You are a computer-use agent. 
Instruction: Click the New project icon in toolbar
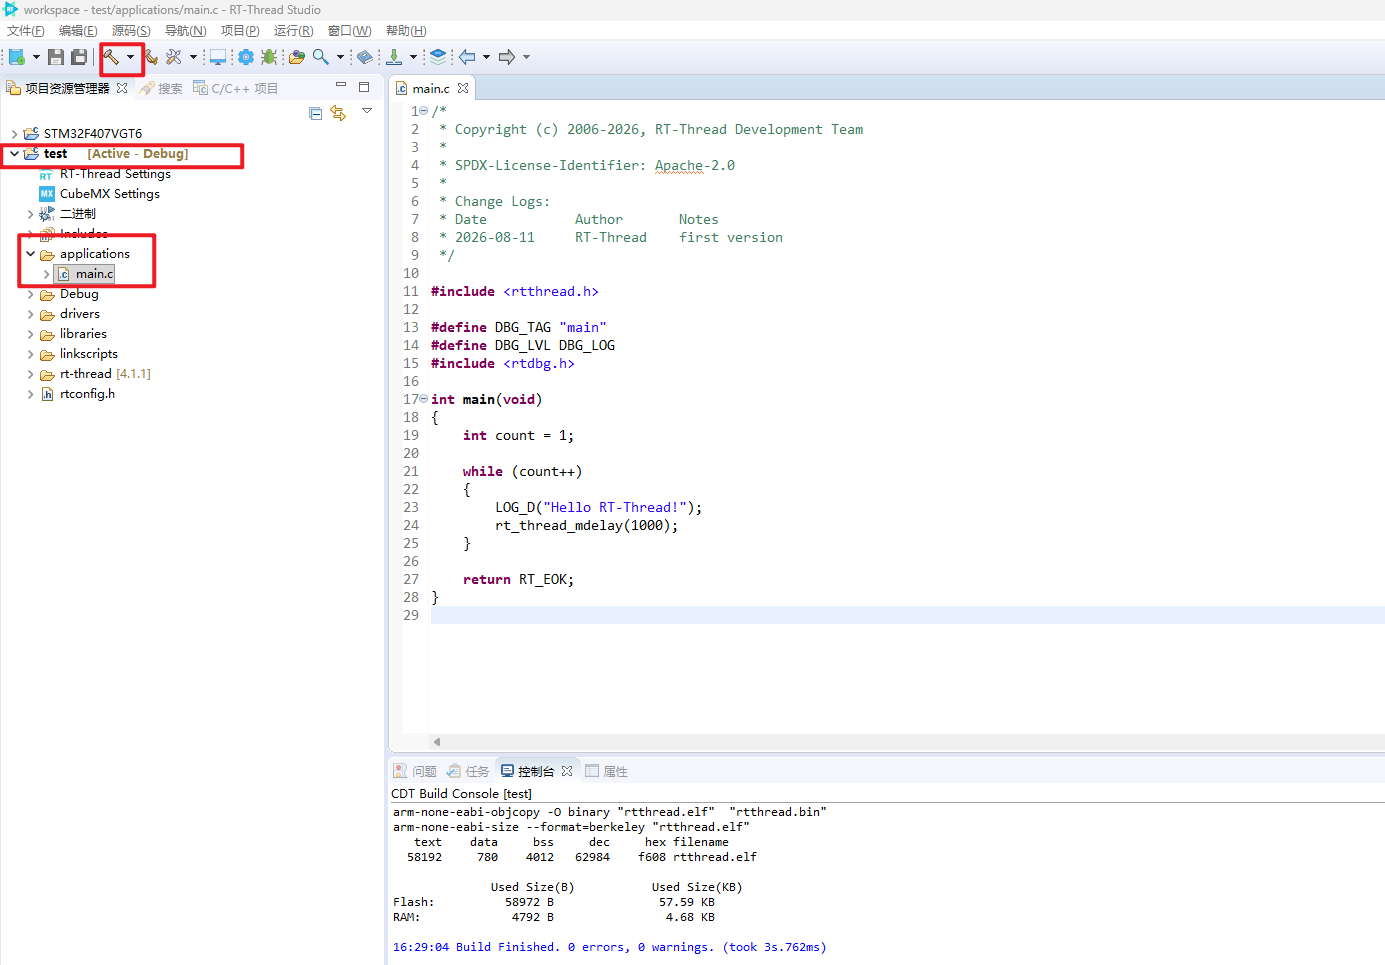[17, 57]
